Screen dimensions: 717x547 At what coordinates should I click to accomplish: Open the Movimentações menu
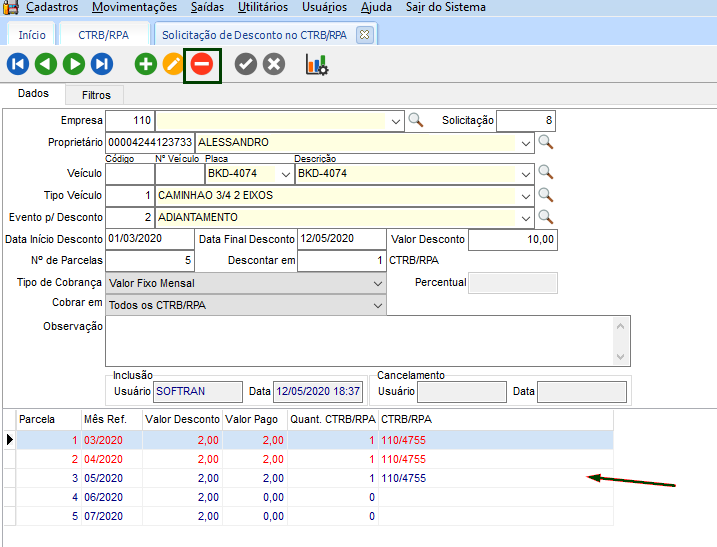(133, 7)
